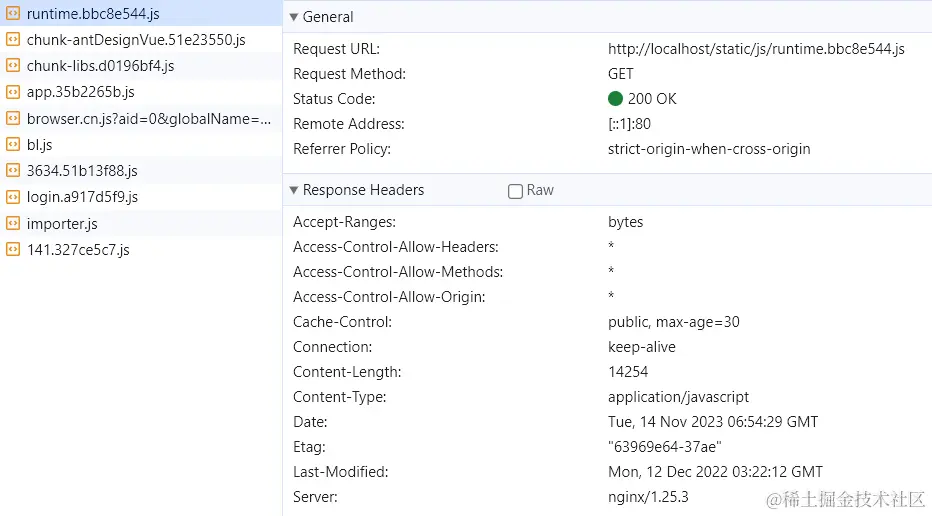Select the browser.cn.js?aid=0 request
Screen dimensions: 932x516
point(141,118)
